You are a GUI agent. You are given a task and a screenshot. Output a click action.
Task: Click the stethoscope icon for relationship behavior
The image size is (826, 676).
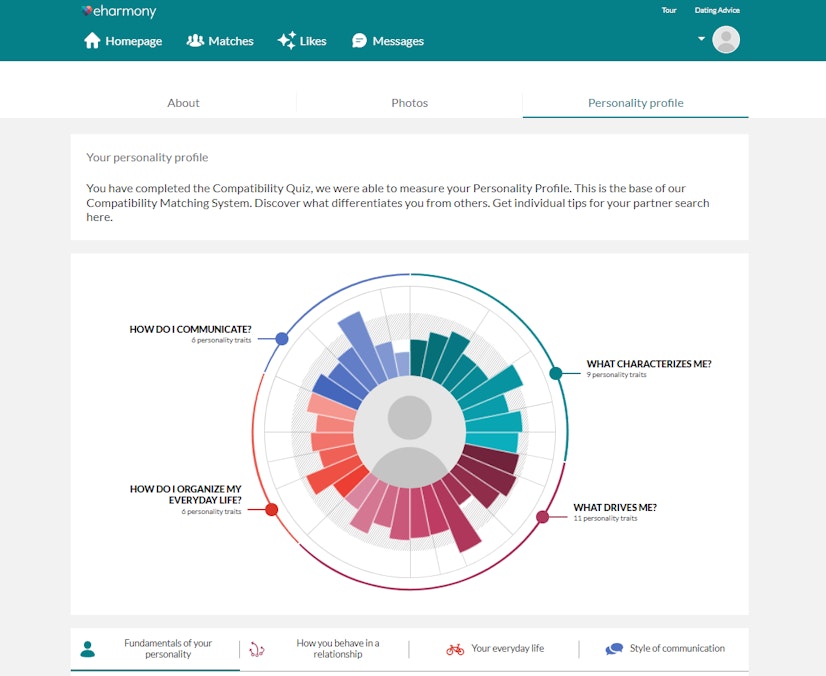pyautogui.click(x=257, y=648)
